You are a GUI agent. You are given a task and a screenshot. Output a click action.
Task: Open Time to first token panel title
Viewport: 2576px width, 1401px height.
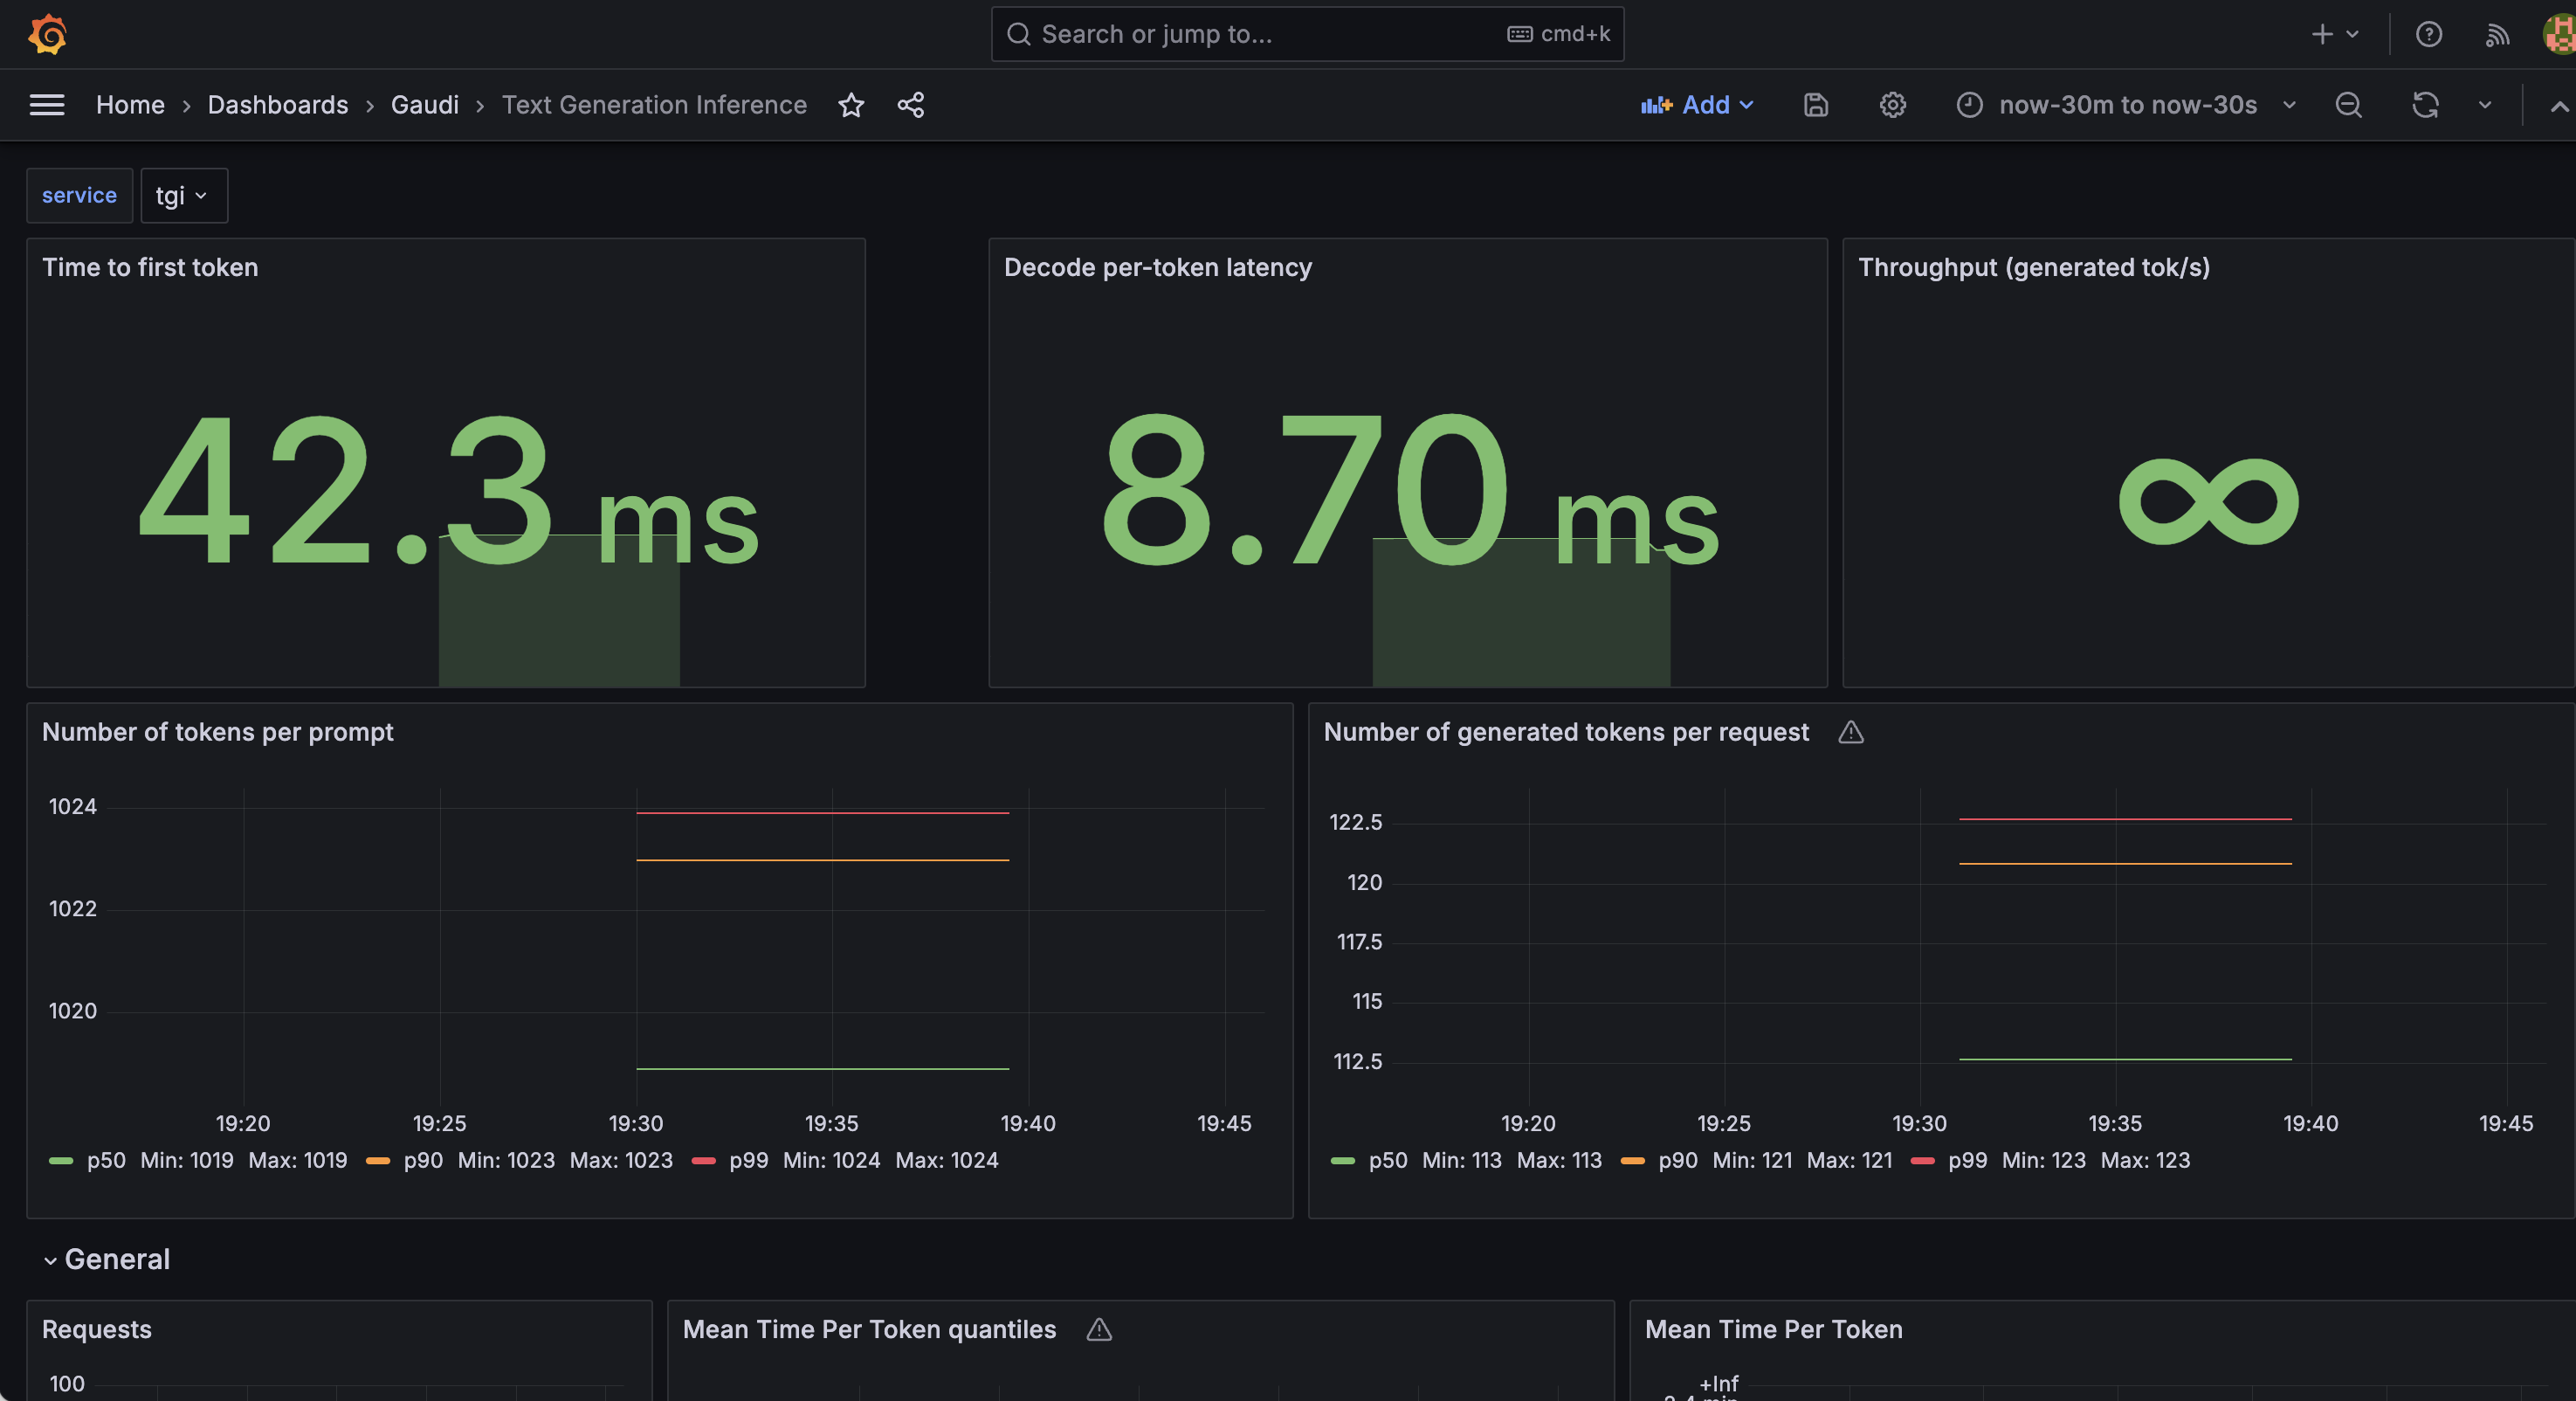point(150,267)
